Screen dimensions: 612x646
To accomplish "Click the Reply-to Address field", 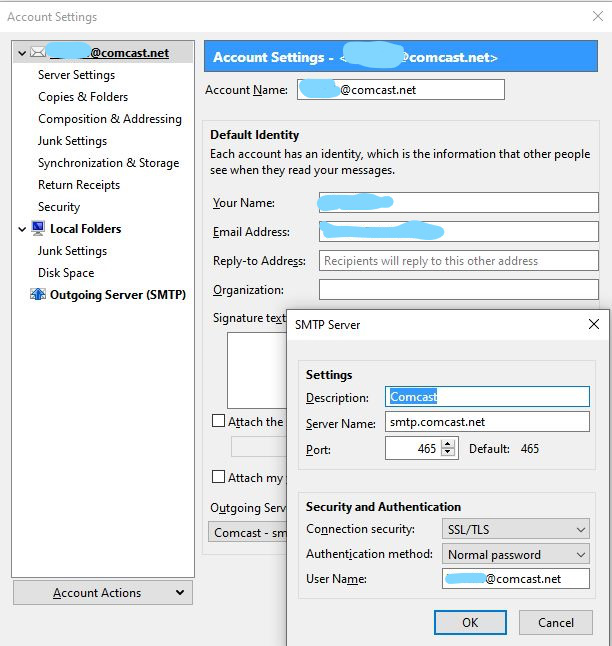I will point(459,260).
